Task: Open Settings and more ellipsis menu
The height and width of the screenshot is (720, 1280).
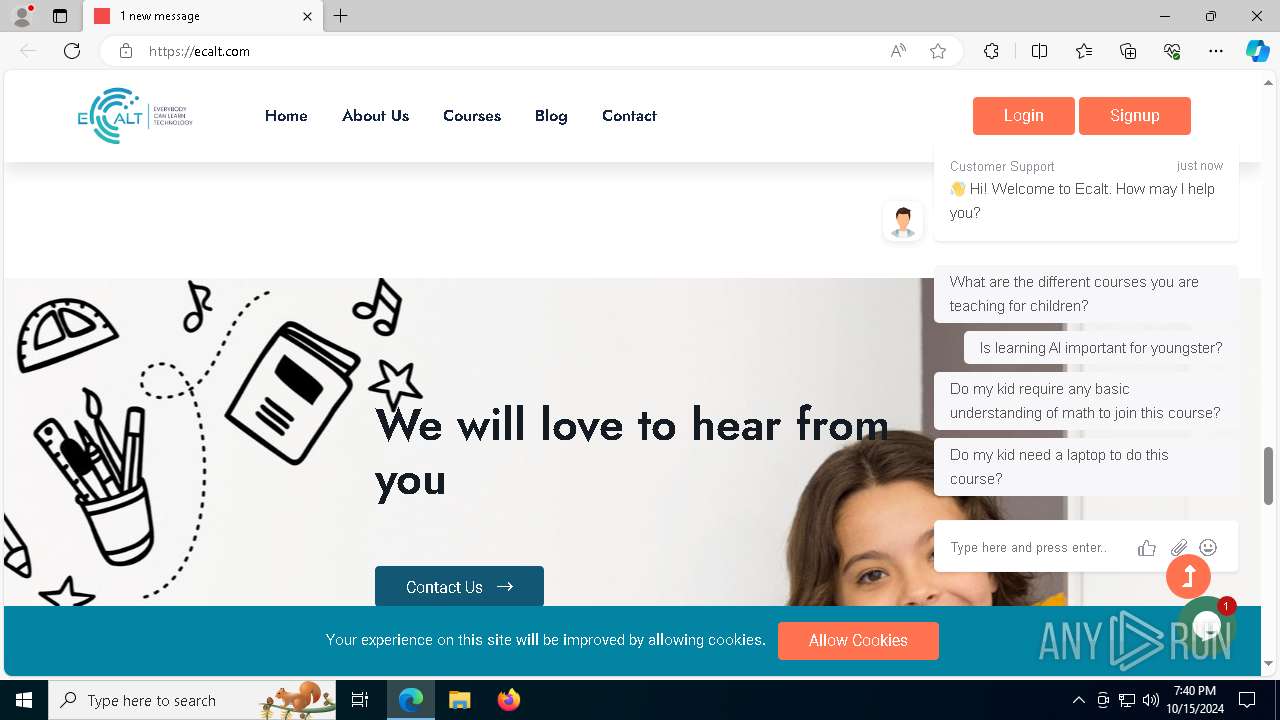Action: [1216, 51]
